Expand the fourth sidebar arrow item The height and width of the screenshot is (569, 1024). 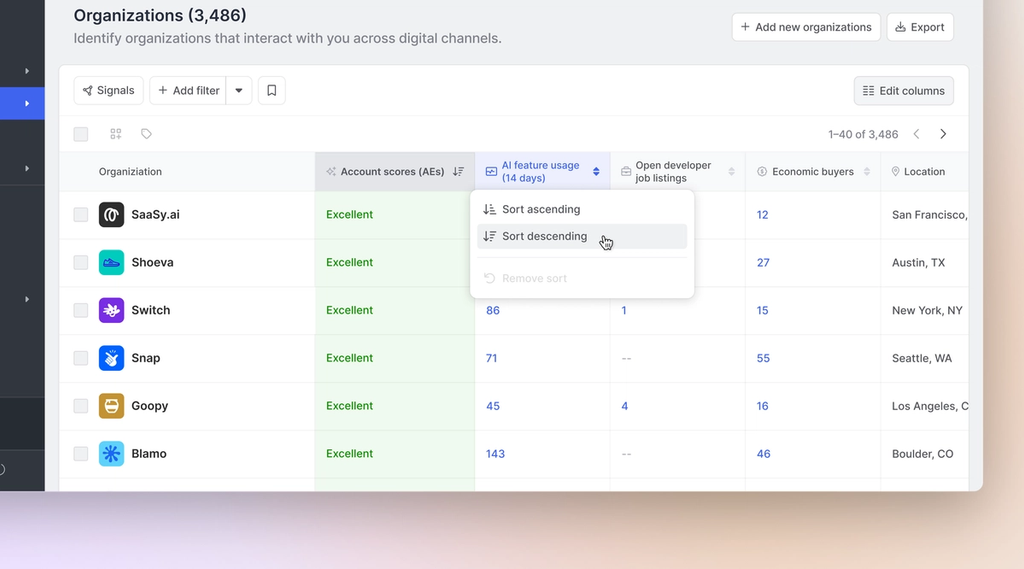click(27, 299)
